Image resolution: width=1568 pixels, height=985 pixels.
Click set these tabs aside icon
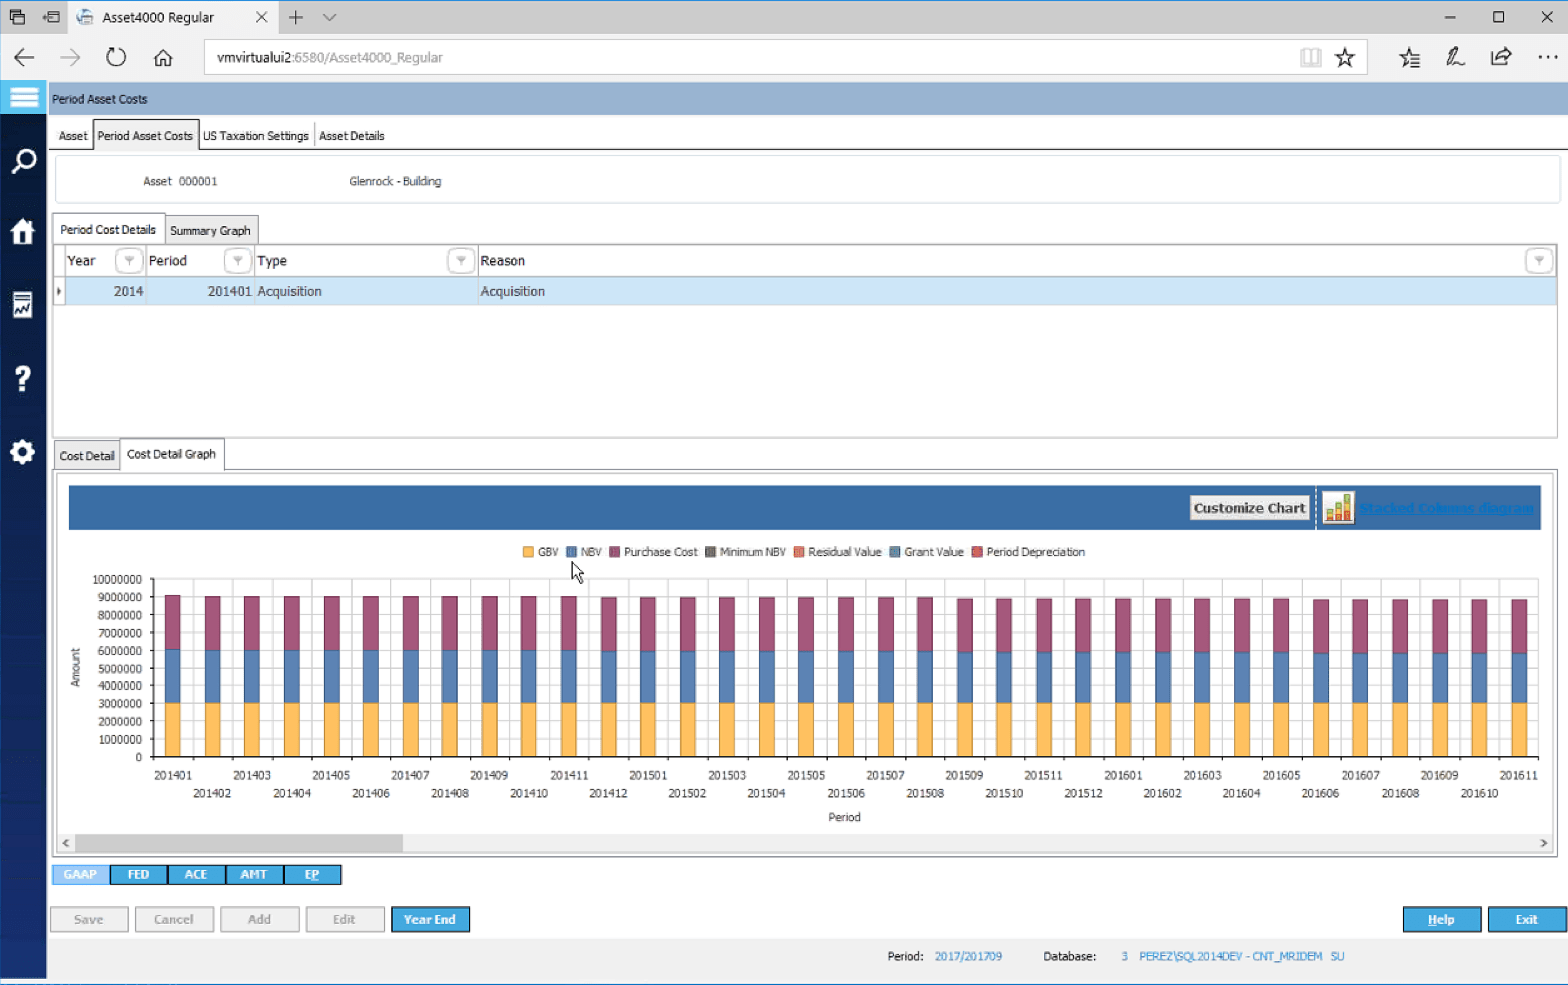[51, 17]
